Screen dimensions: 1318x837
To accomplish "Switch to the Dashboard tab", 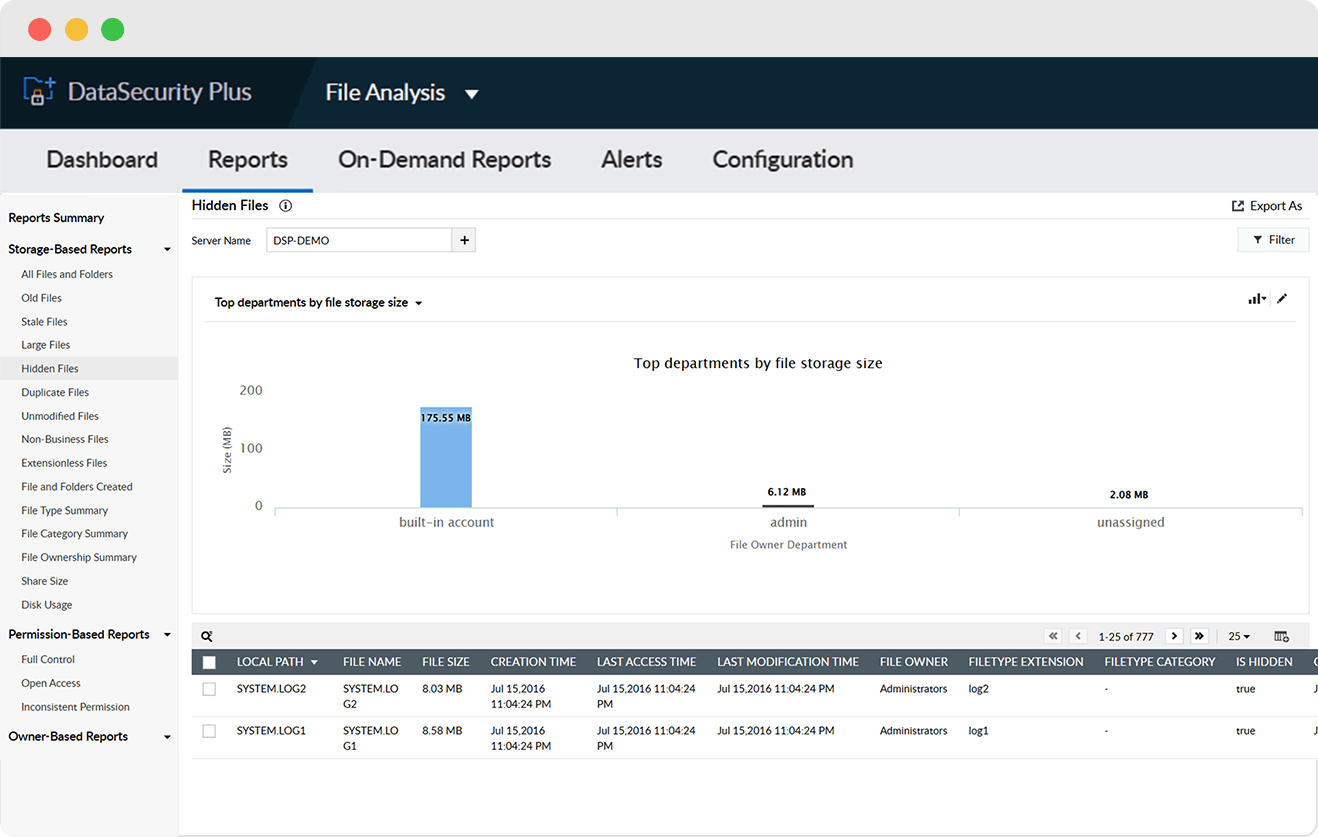I will point(102,160).
